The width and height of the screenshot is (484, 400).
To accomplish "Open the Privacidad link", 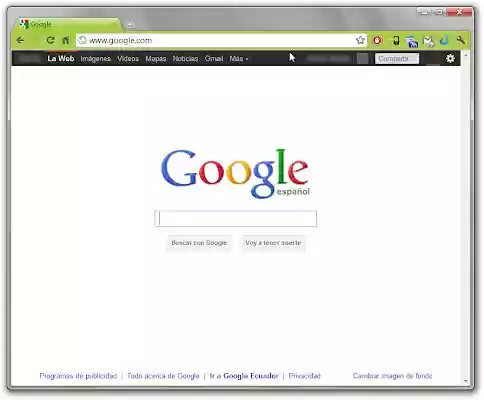I will [x=304, y=376].
